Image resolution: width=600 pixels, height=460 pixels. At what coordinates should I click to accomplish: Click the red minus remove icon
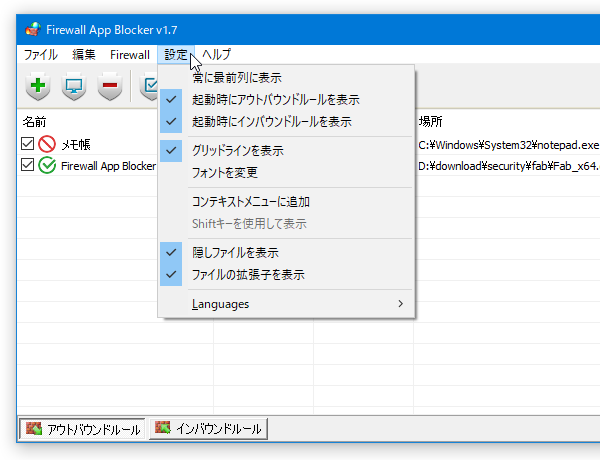(110, 86)
